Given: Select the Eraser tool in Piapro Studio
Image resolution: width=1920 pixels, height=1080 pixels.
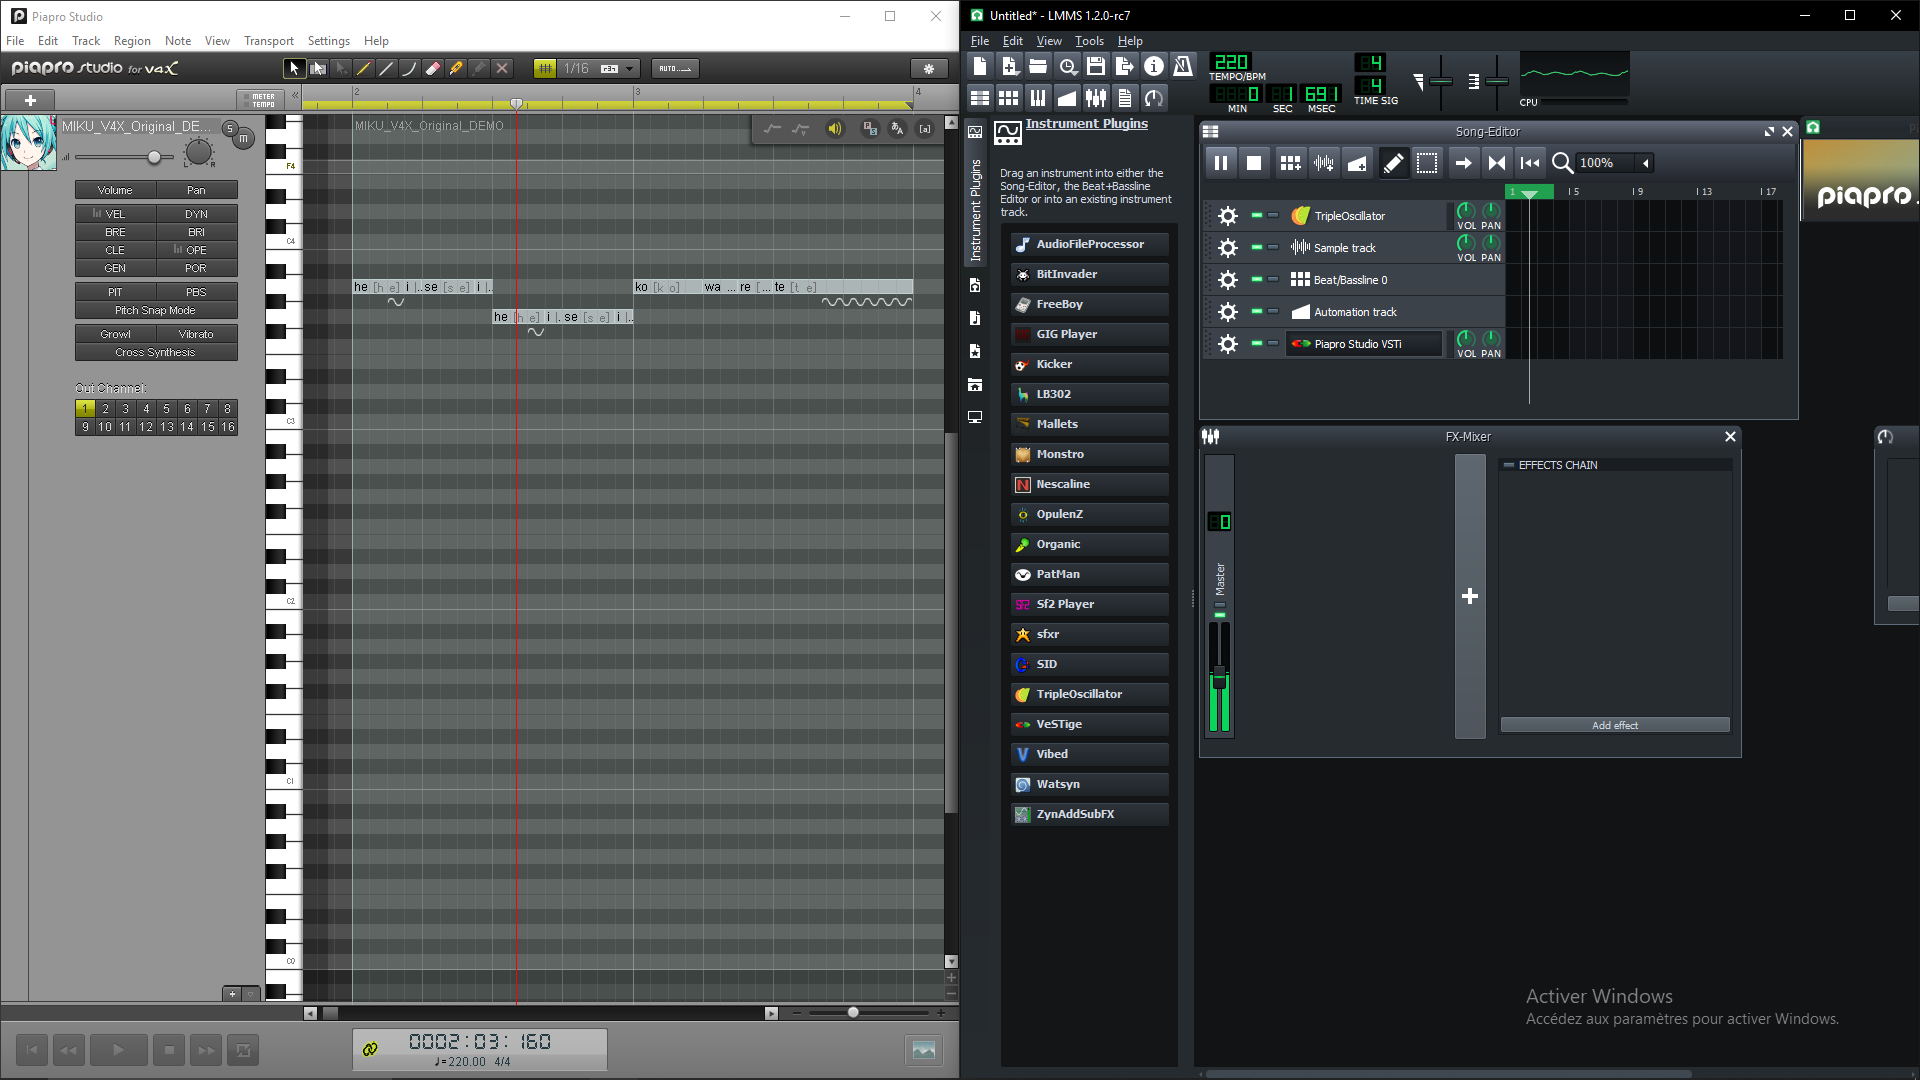Looking at the screenshot, I should [x=432, y=68].
